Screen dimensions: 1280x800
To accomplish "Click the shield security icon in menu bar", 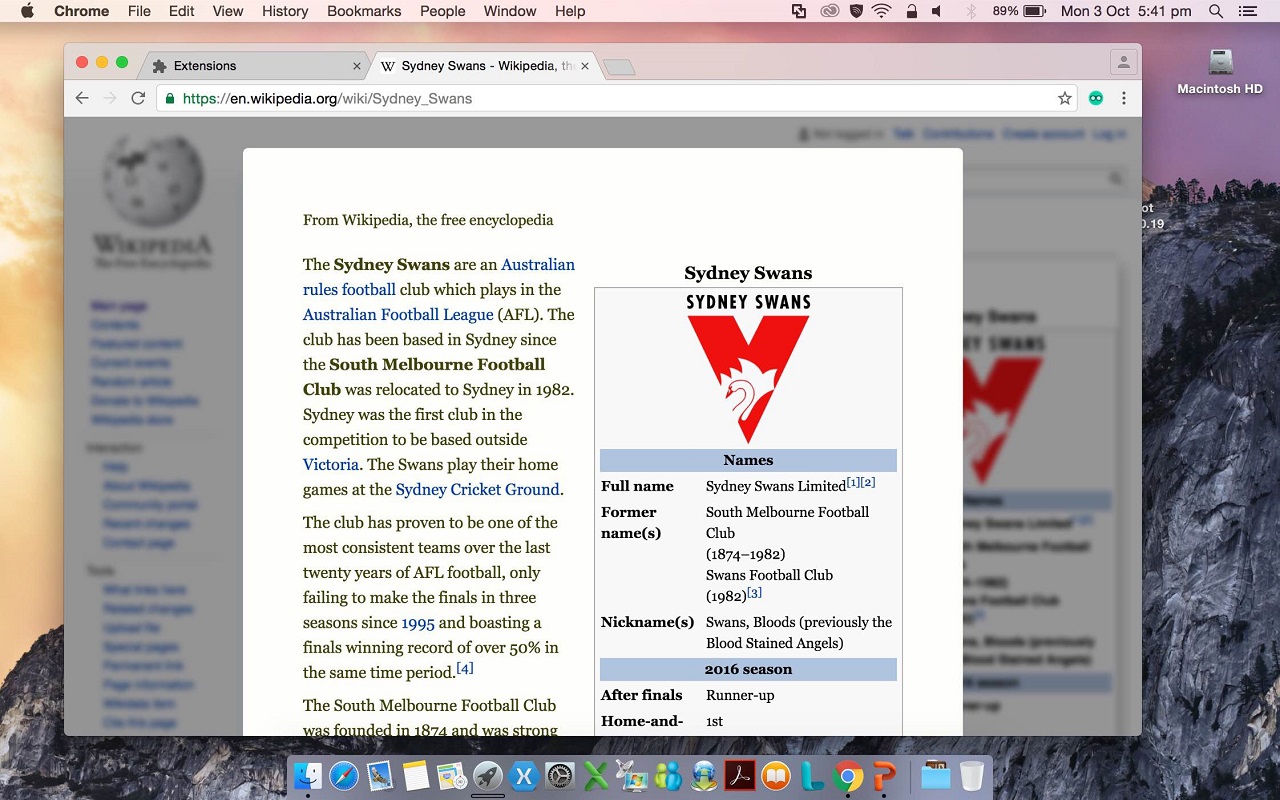I will (x=856, y=11).
